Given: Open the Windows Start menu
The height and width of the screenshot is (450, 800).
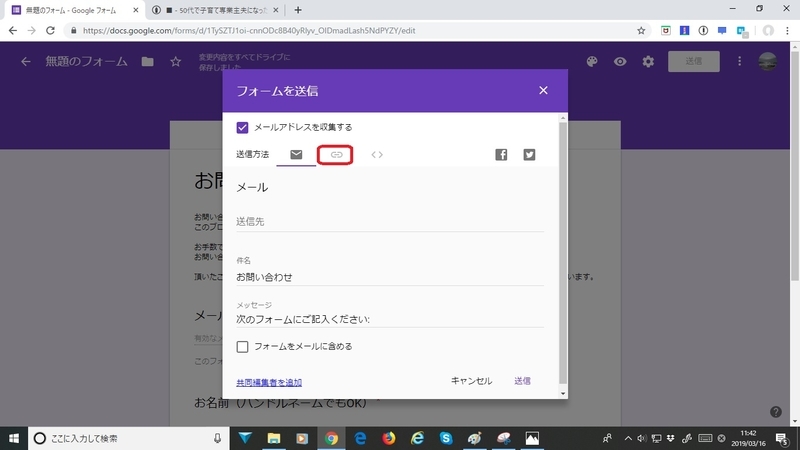Looking at the screenshot, I should (x=14, y=438).
